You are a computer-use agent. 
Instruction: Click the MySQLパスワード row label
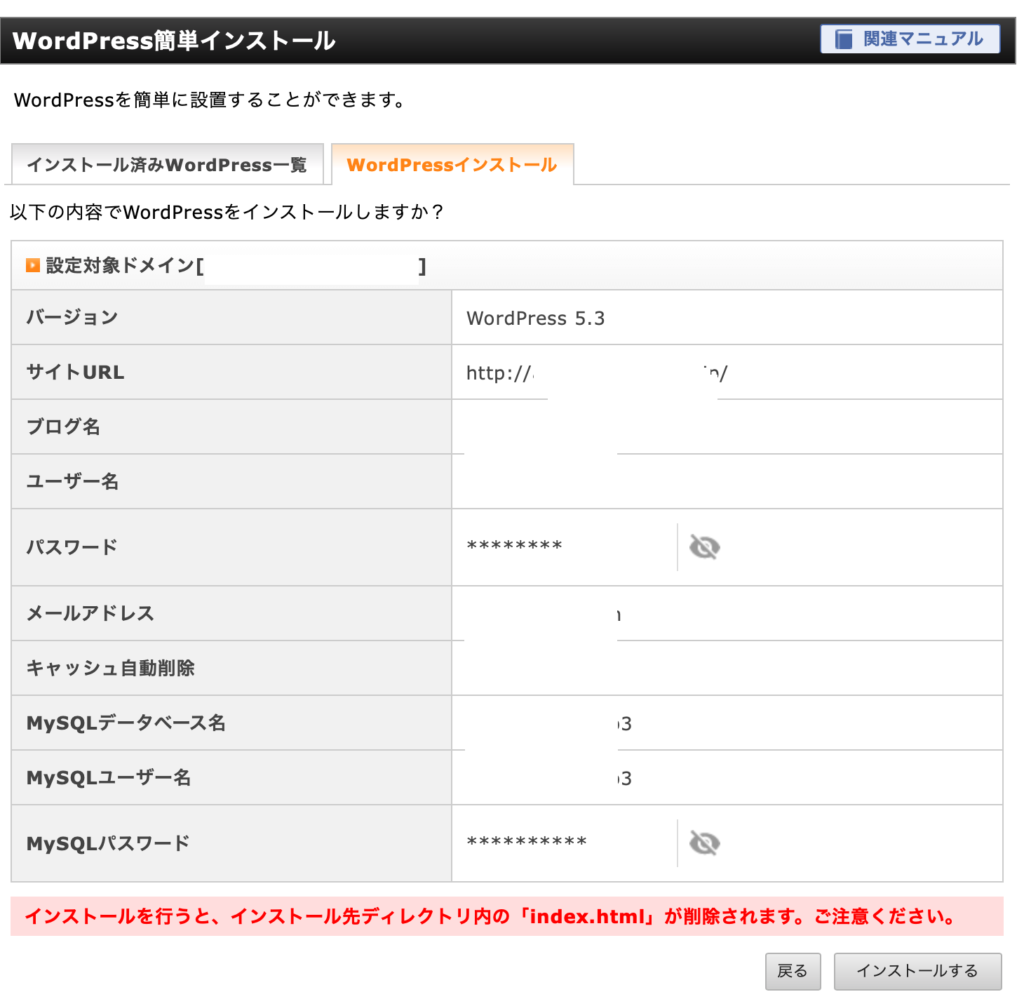tap(108, 844)
